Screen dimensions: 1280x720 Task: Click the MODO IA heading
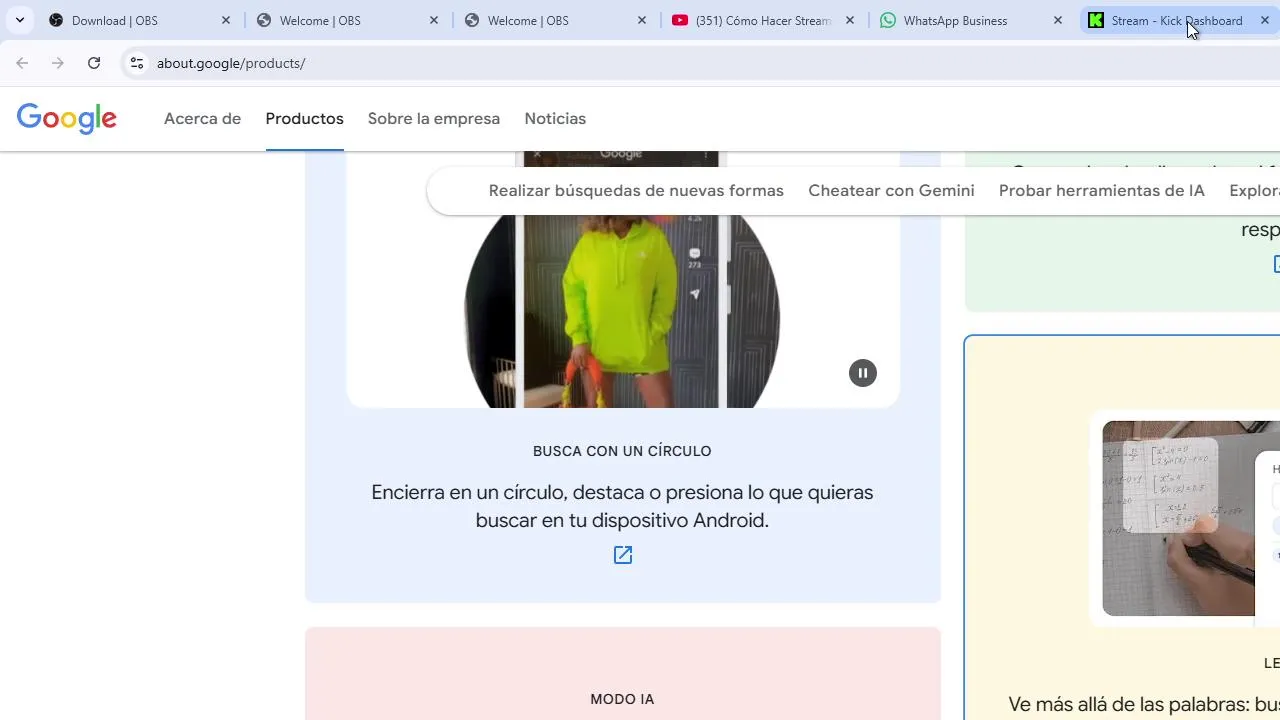(622, 699)
